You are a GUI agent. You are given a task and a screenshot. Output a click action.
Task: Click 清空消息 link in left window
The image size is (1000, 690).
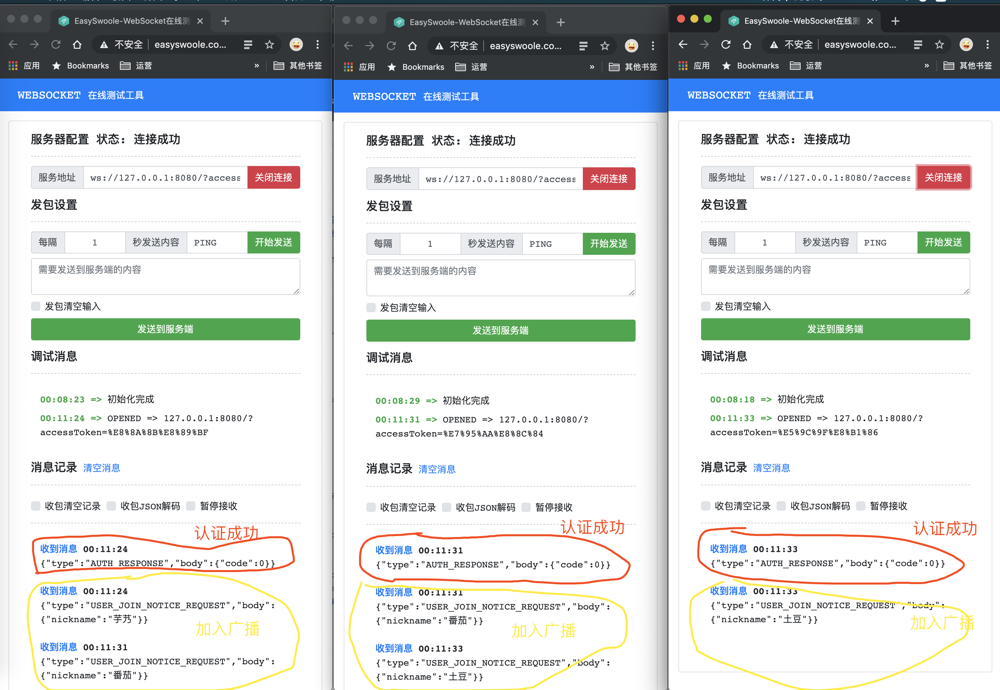[x=101, y=468]
